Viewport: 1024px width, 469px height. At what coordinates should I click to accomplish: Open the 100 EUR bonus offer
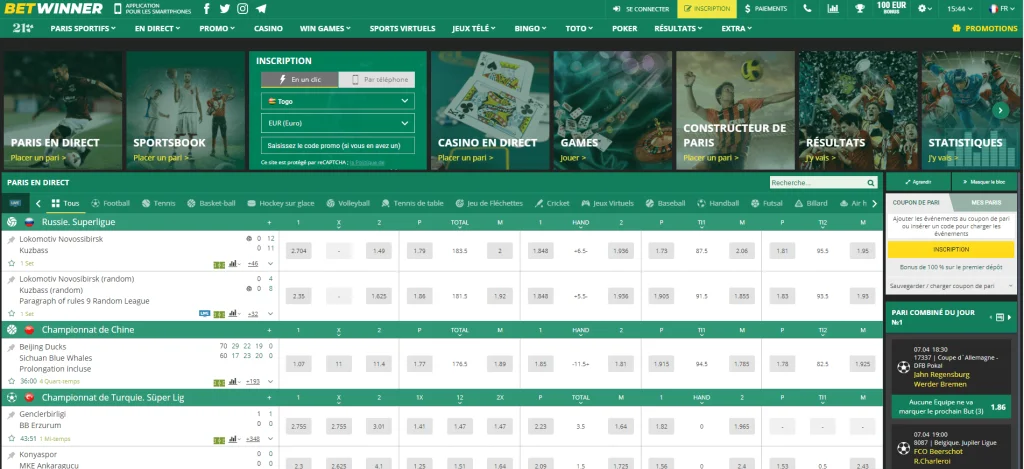pyautogui.click(x=891, y=8)
